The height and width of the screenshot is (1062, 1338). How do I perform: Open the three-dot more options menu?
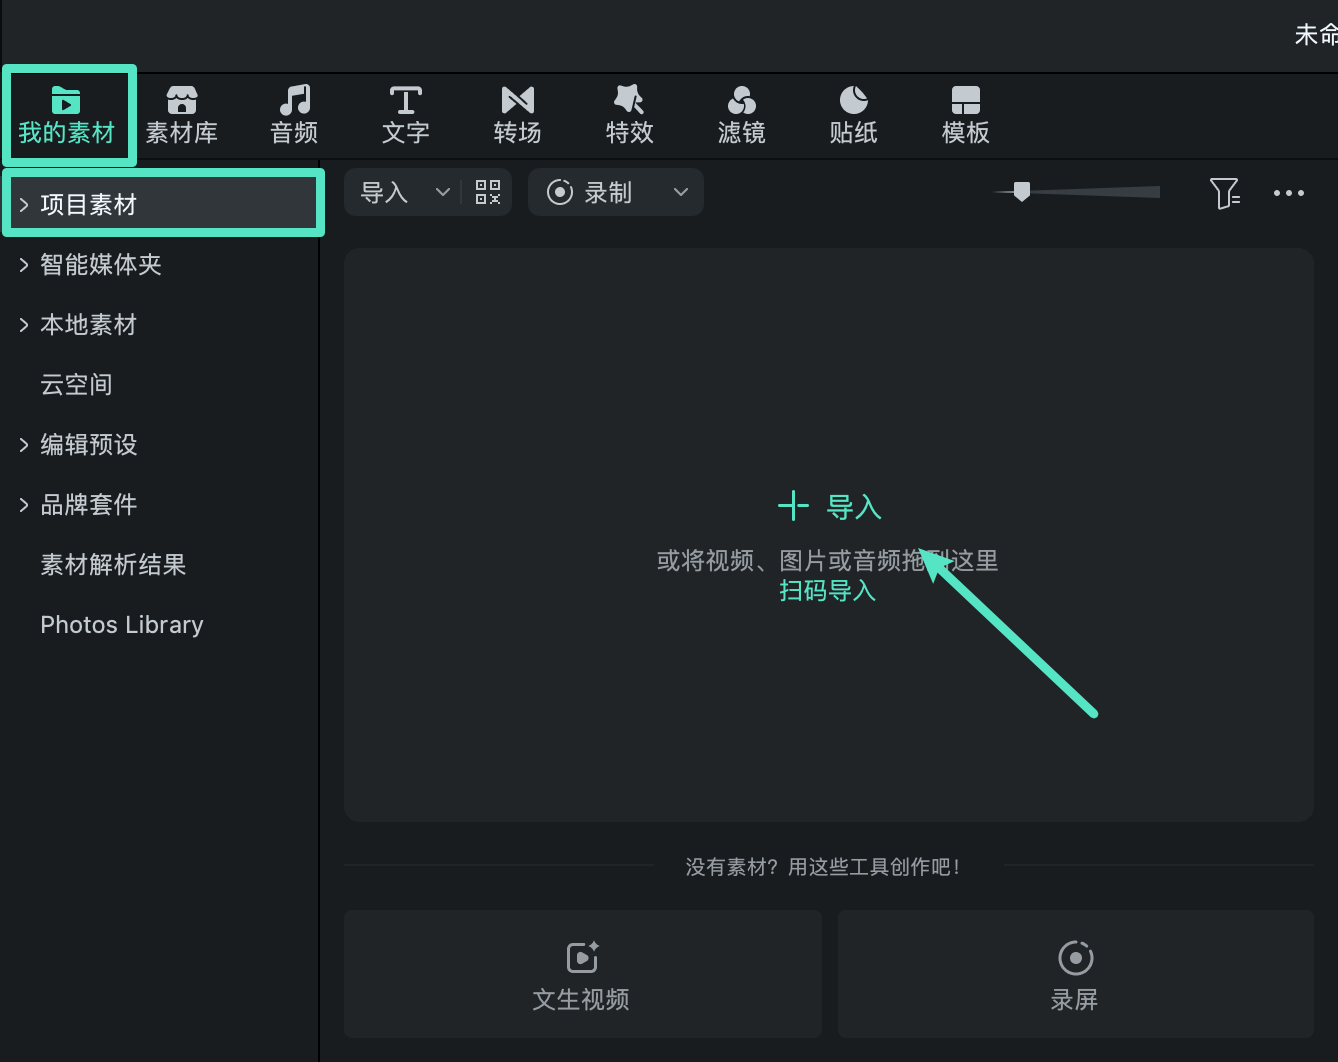1289,193
